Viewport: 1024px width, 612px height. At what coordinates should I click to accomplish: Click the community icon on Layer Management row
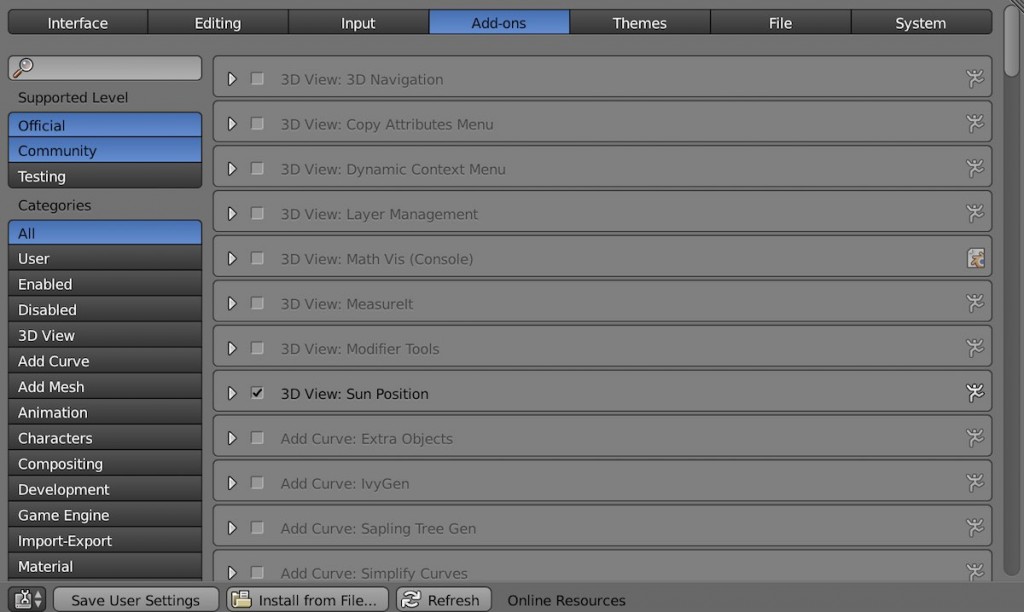pyautogui.click(x=974, y=213)
